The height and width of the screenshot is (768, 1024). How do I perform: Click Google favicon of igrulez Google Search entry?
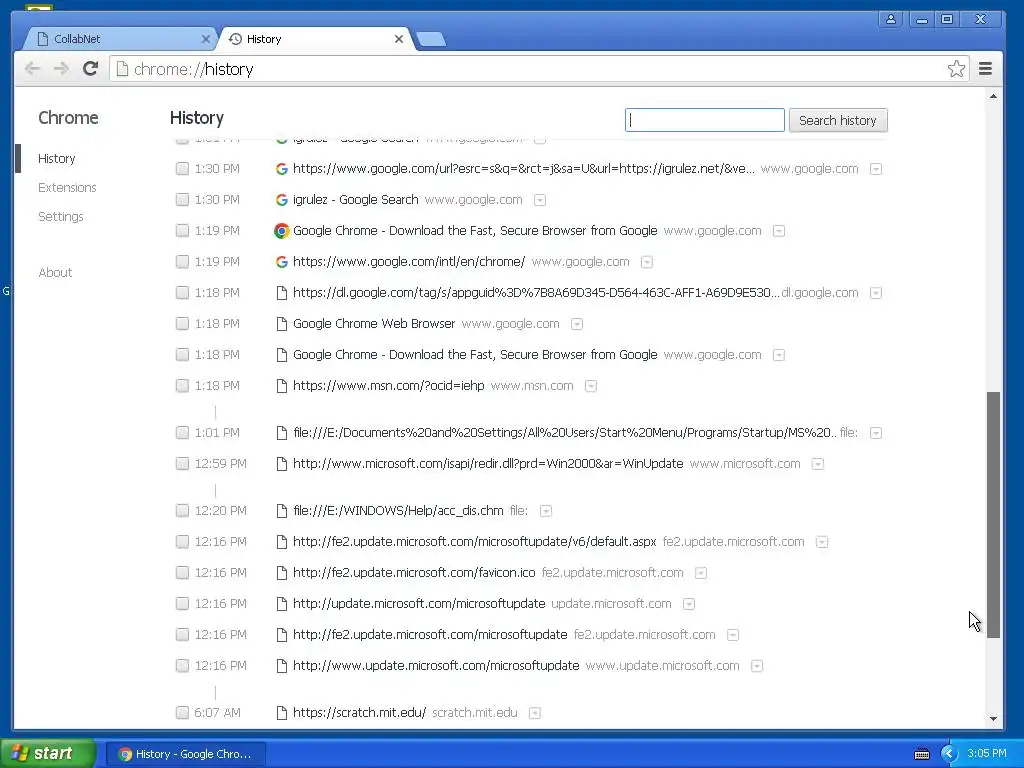tap(281, 200)
